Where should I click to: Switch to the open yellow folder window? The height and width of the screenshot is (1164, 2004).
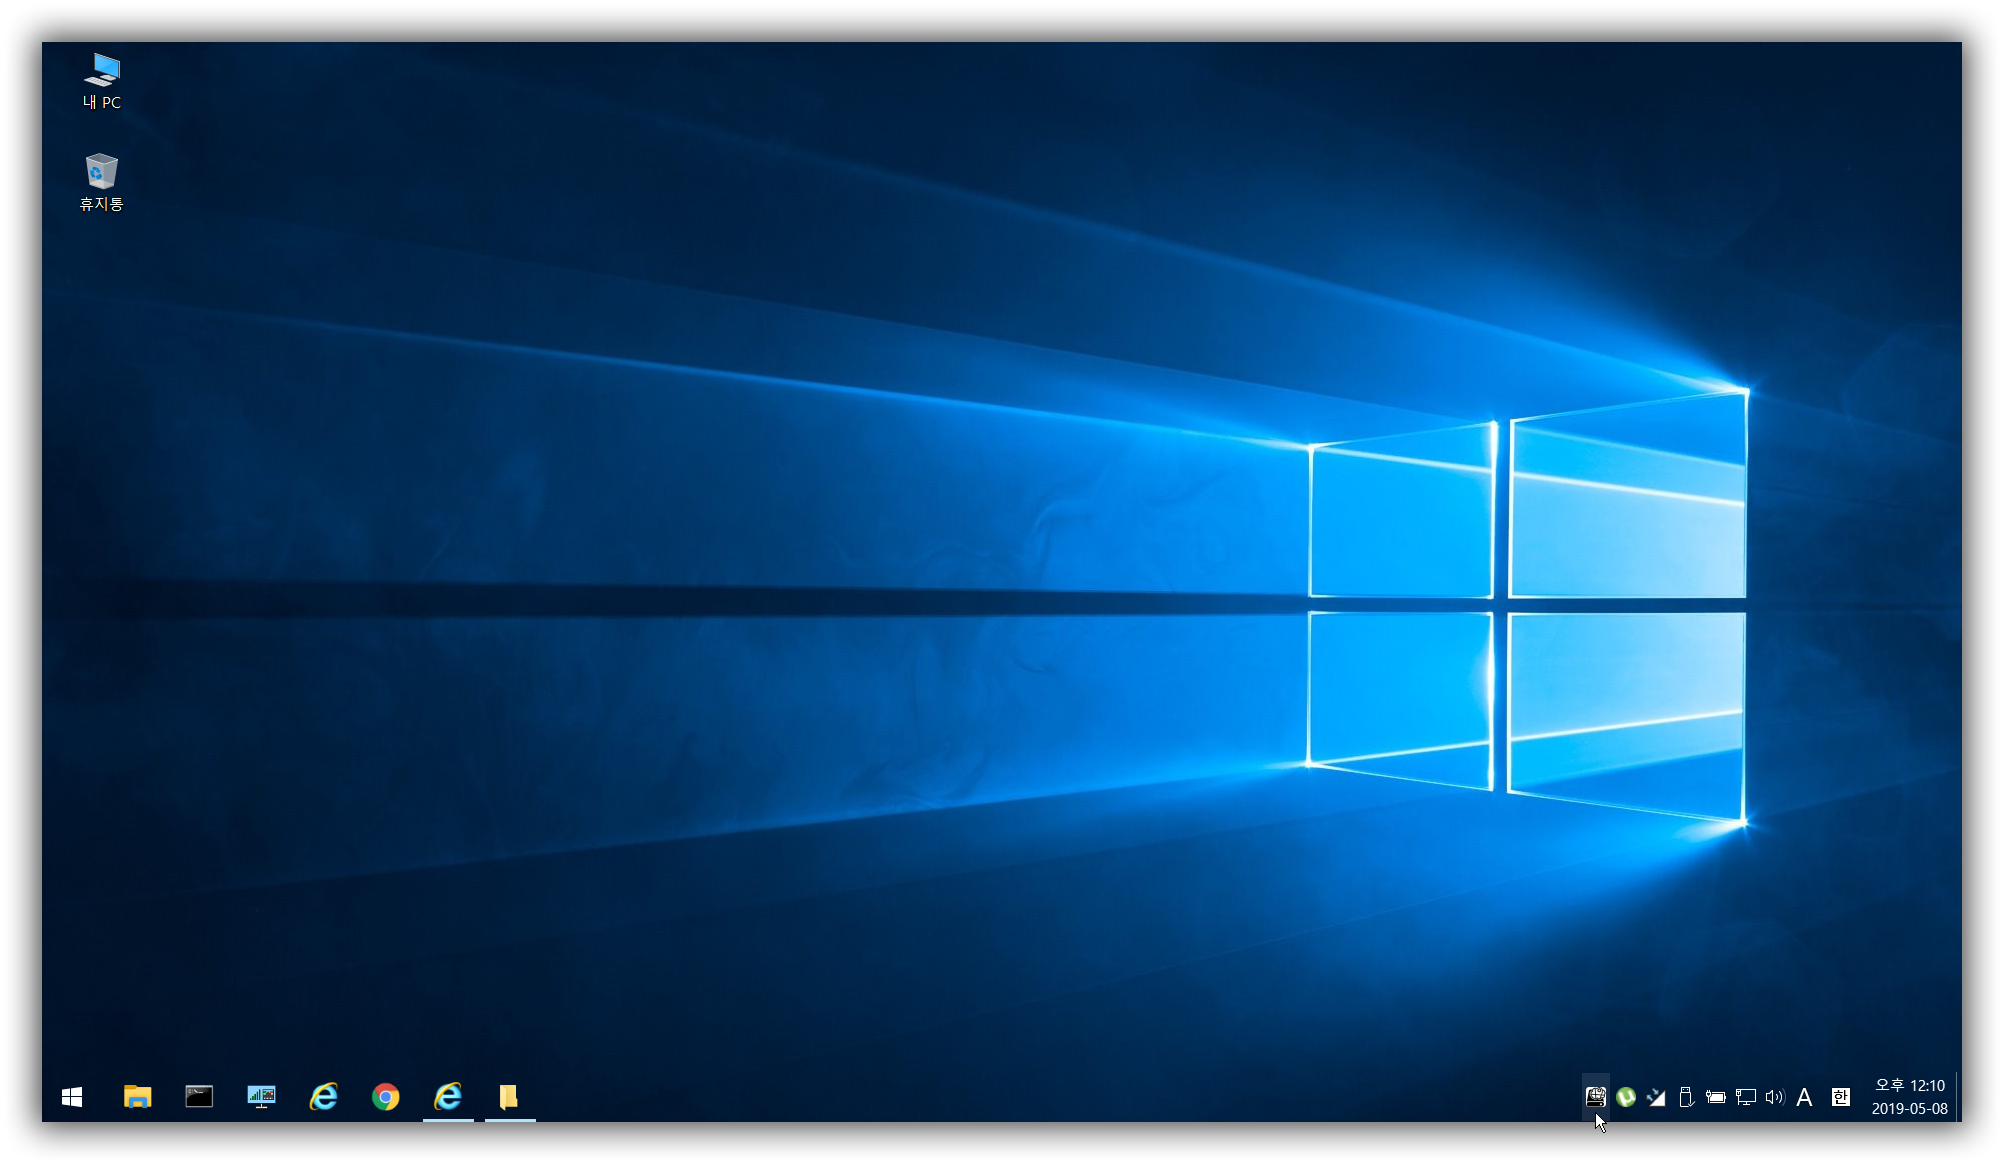pos(510,1097)
